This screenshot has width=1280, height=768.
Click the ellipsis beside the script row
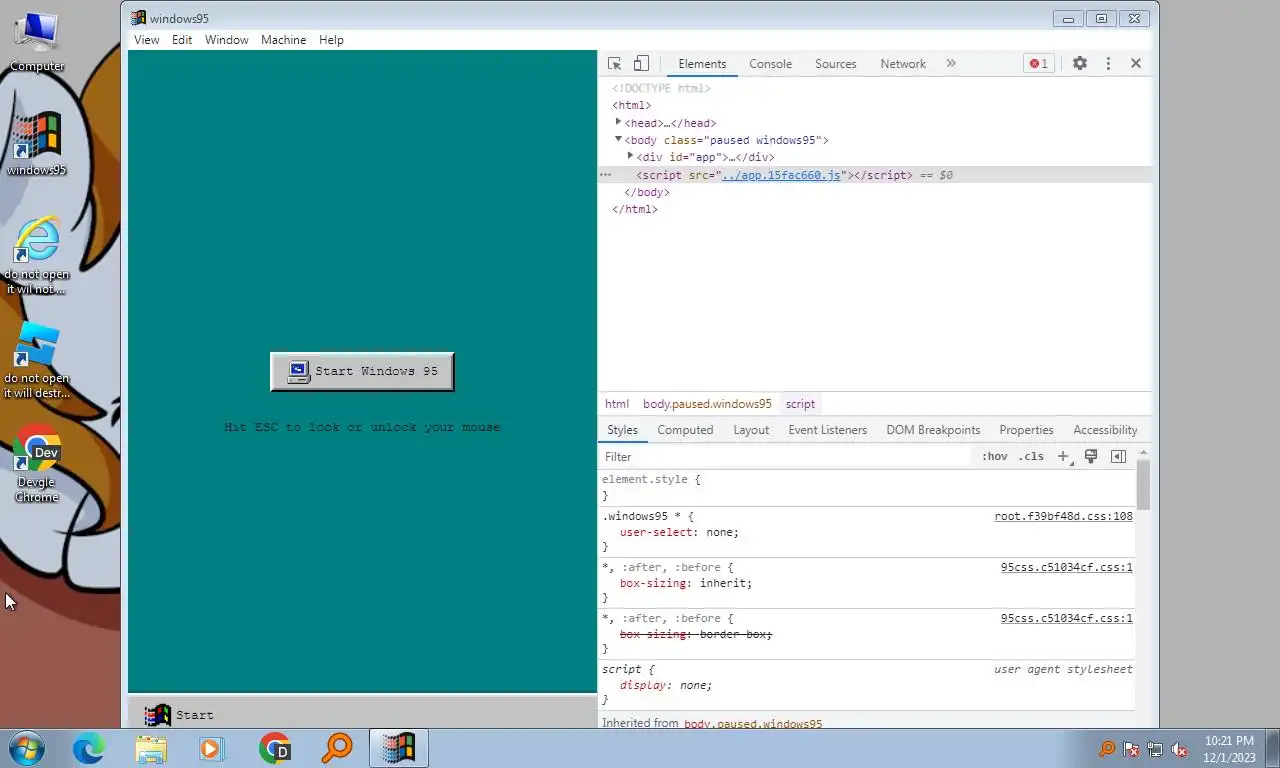click(605, 175)
